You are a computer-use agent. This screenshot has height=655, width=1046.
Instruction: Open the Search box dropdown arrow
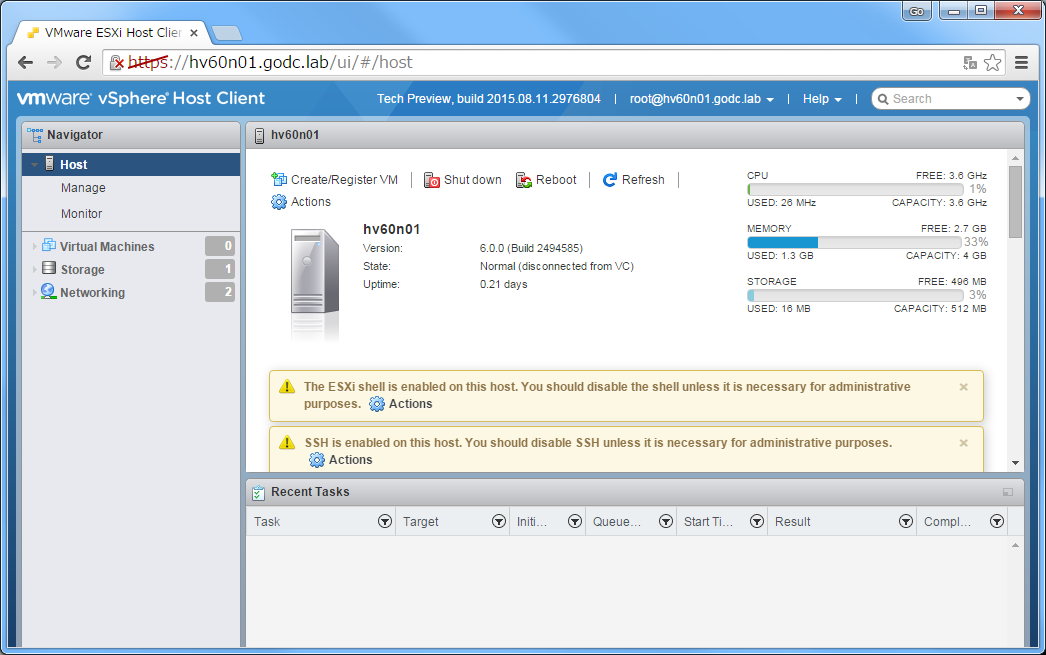tap(1020, 99)
